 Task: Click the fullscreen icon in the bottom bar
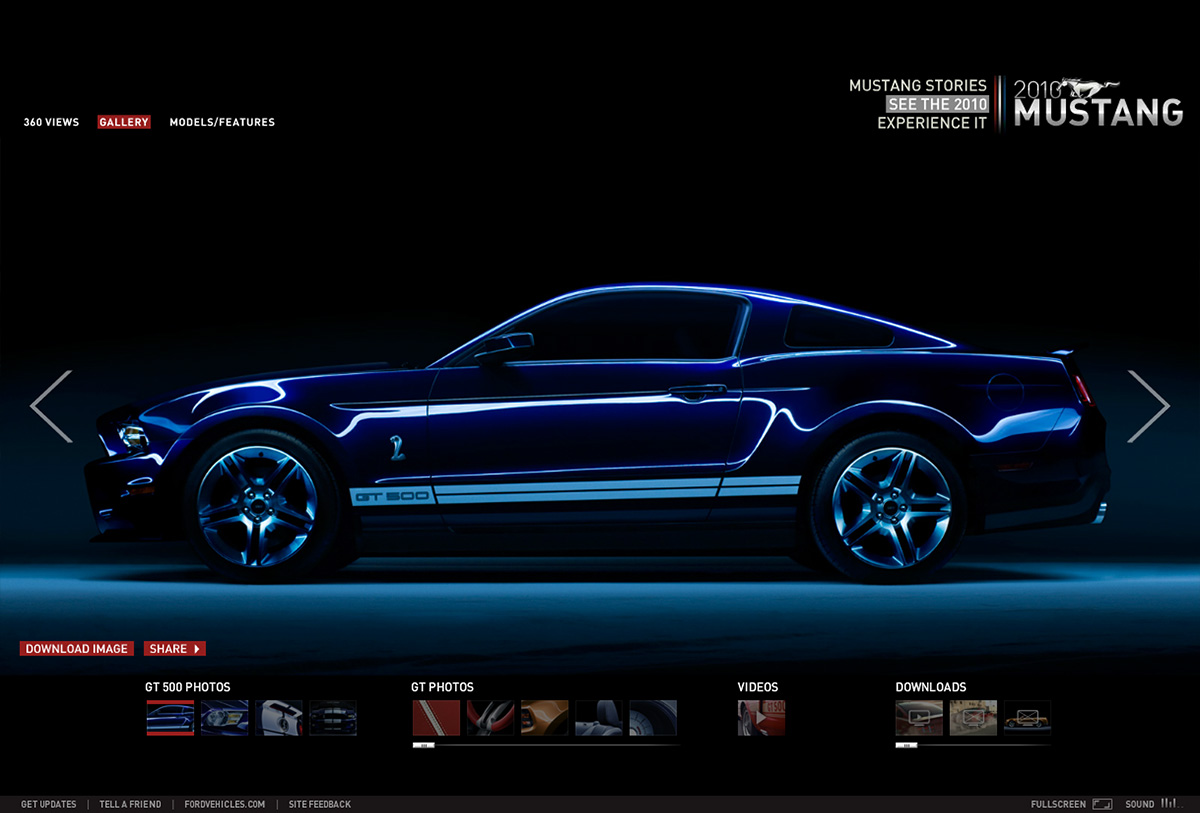click(x=1102, y=804)
